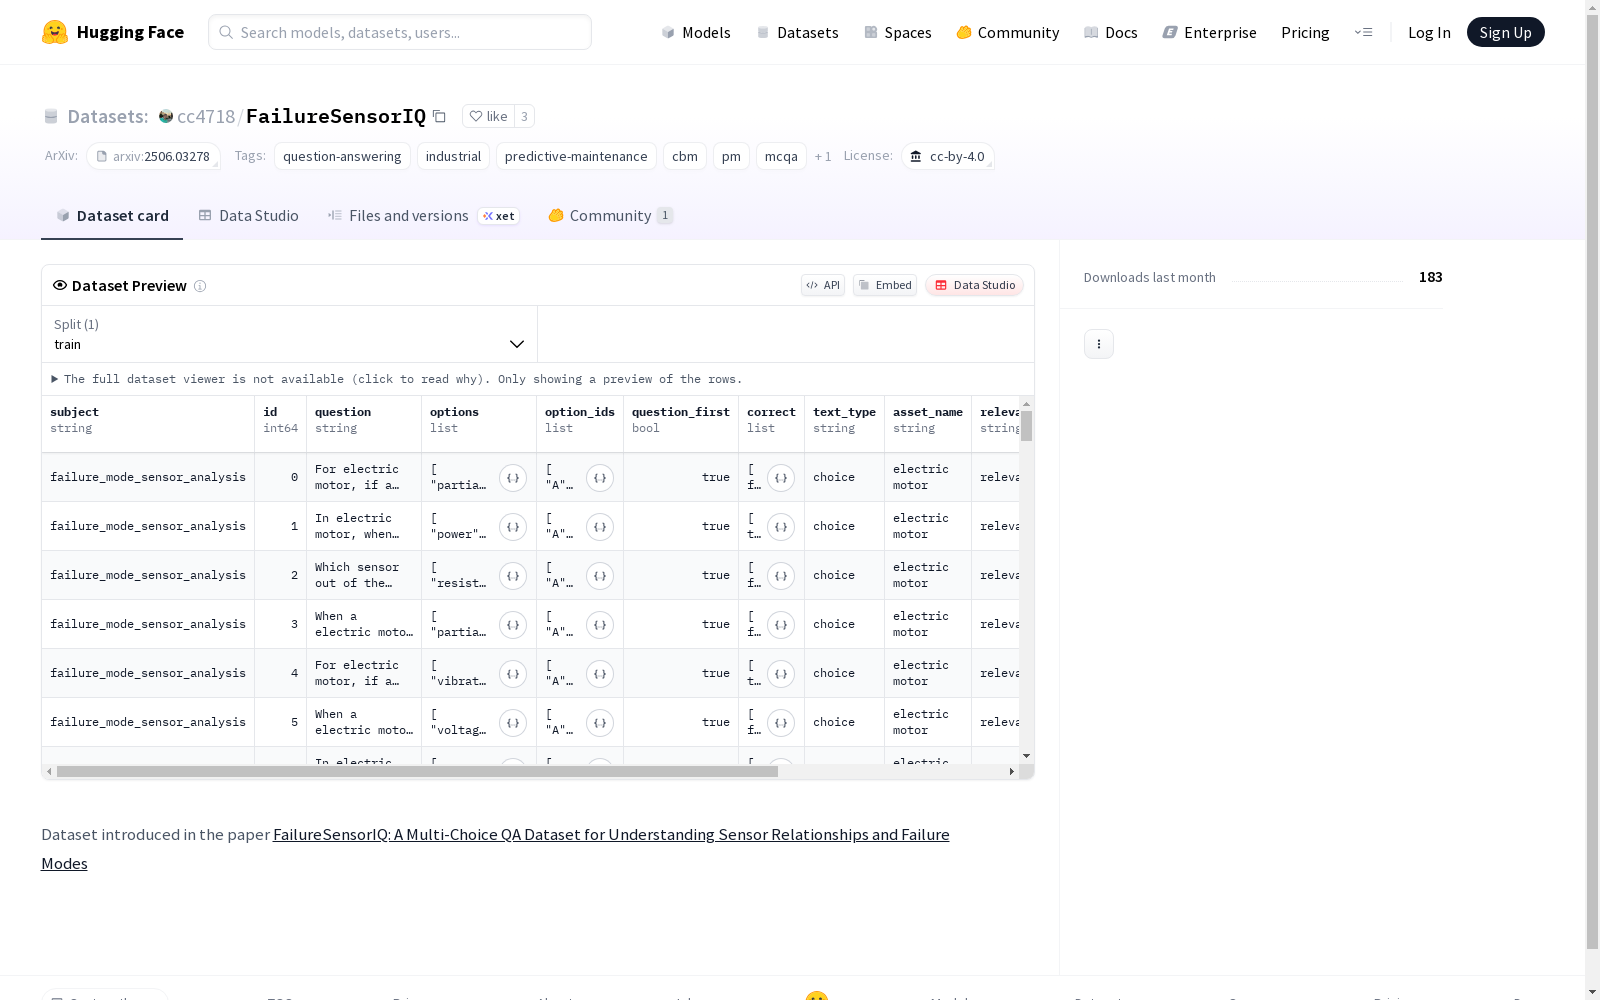Screen dimensions: 1600x1000
Task: Expand the correct cell in row 3
Action: point(781,625)
